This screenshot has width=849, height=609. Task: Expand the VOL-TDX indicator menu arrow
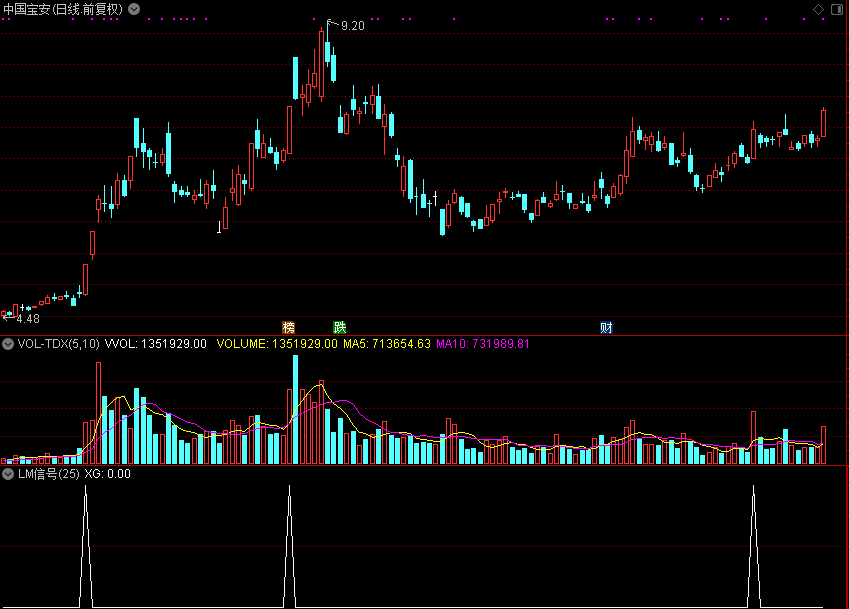coord(8,344)
